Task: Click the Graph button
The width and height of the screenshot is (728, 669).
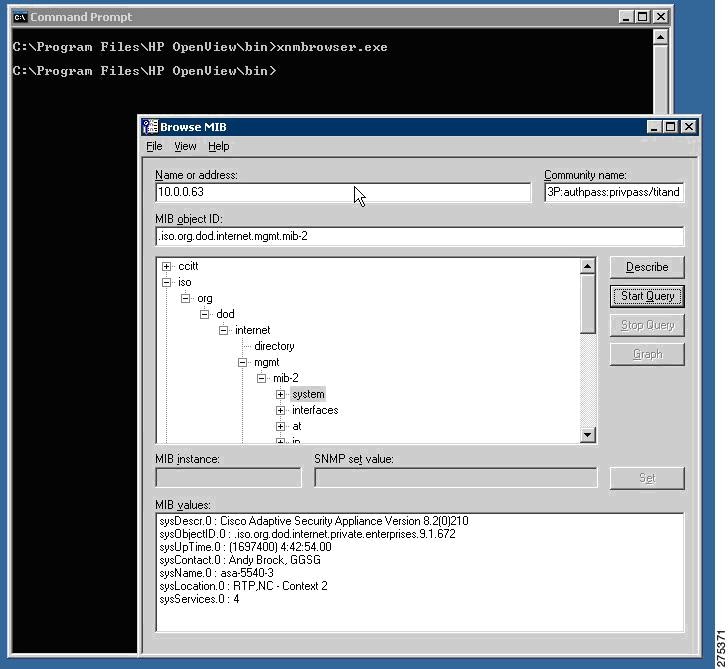Action: 647,354
